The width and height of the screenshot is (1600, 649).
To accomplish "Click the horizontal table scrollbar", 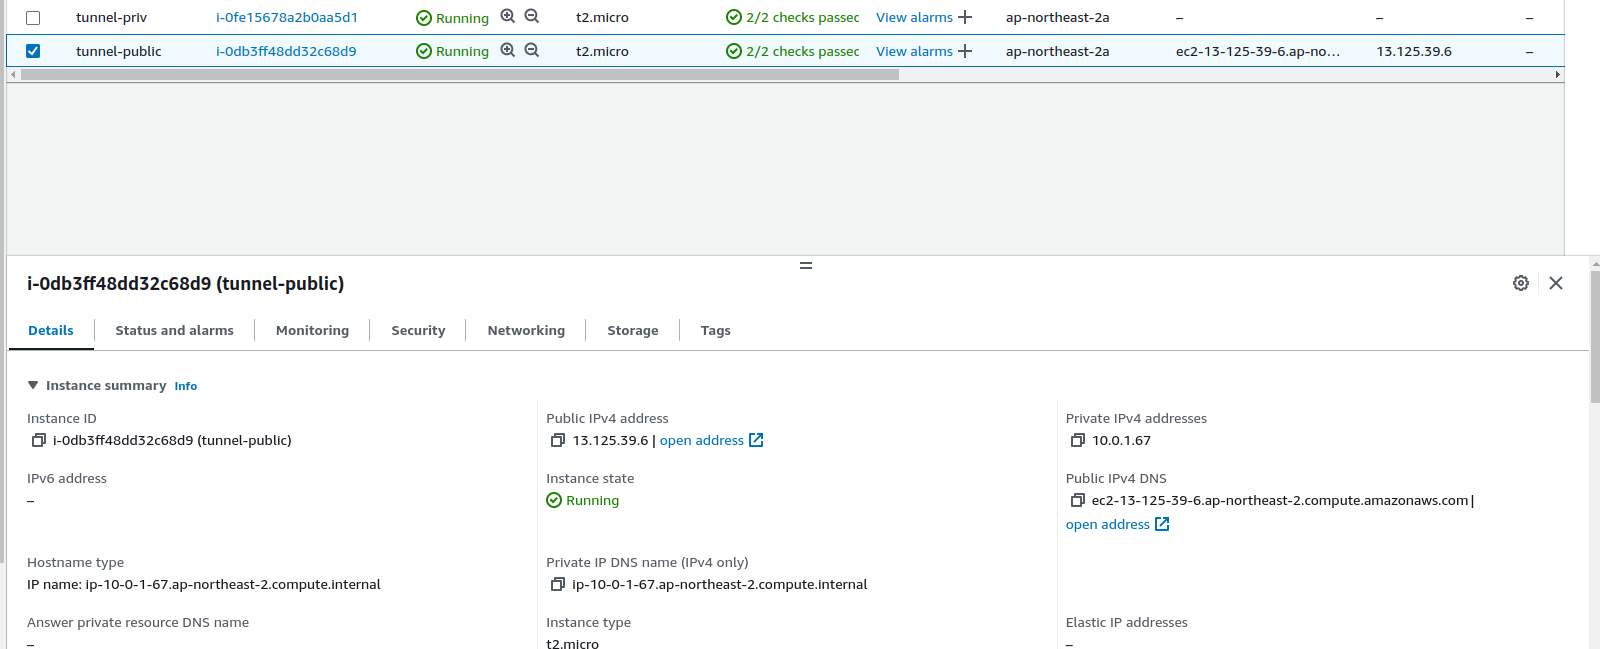I will pos(460,74).
